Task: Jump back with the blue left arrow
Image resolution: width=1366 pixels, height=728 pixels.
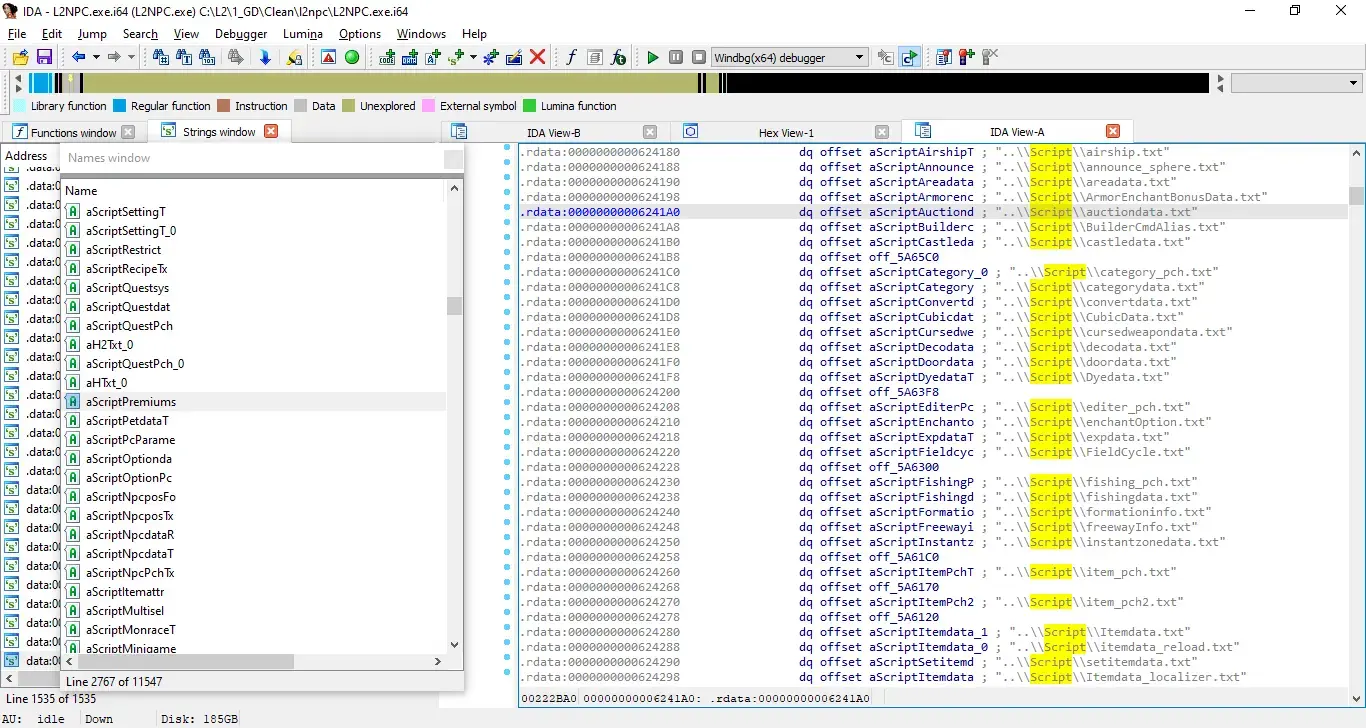Action: (78, 57)
